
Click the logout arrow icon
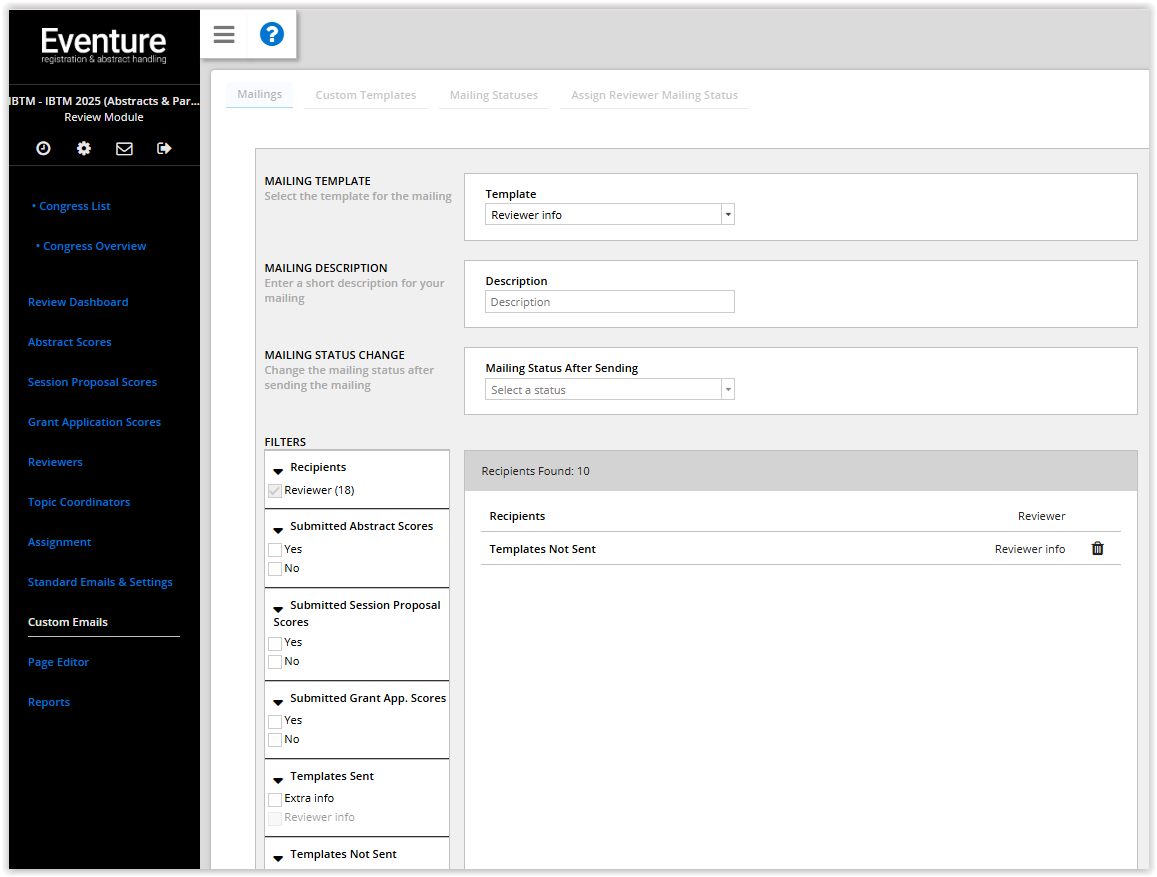point(165,148)
